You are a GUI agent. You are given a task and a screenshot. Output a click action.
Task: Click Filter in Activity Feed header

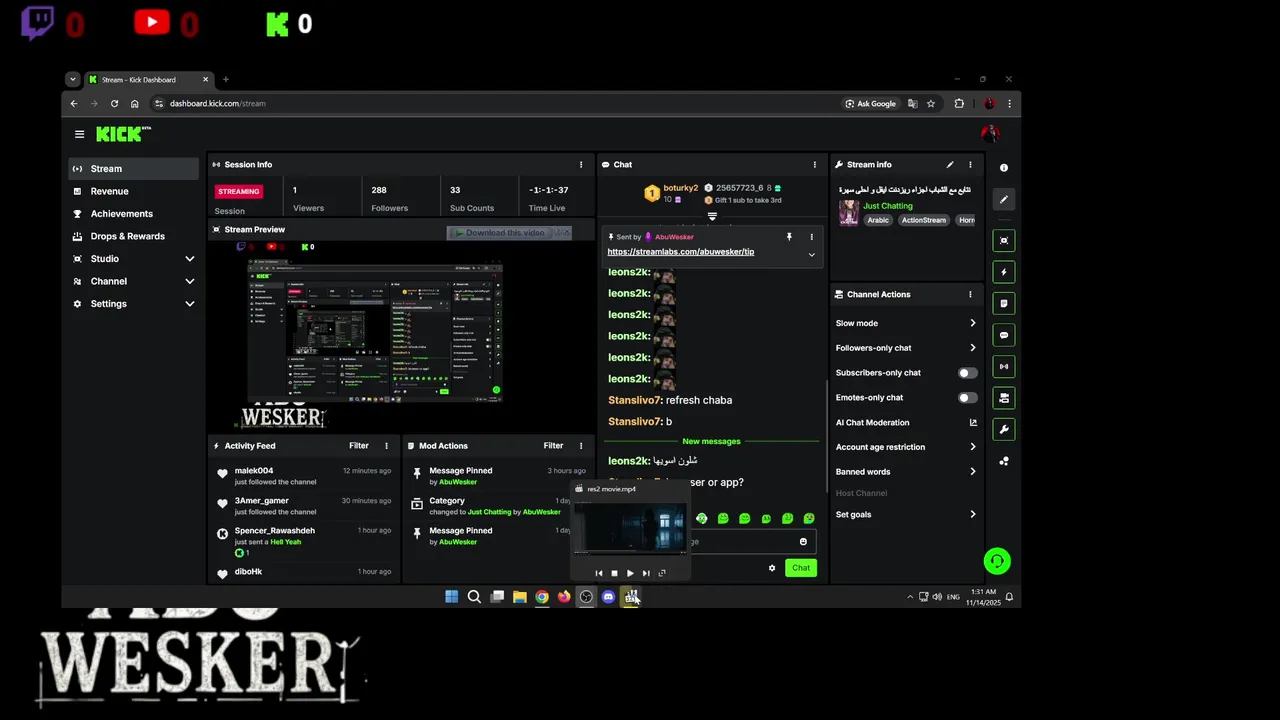[x=359, y=446]
